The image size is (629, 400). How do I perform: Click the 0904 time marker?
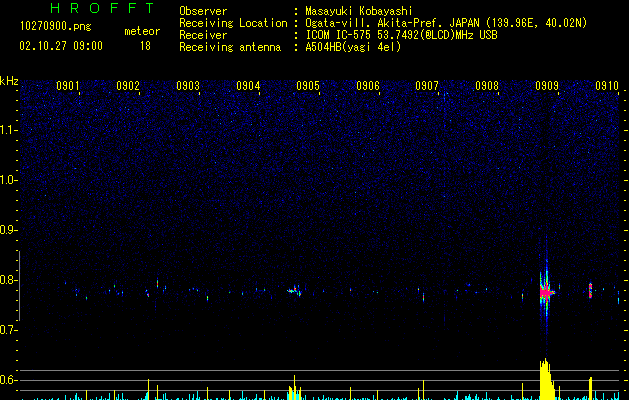(248, 86)
